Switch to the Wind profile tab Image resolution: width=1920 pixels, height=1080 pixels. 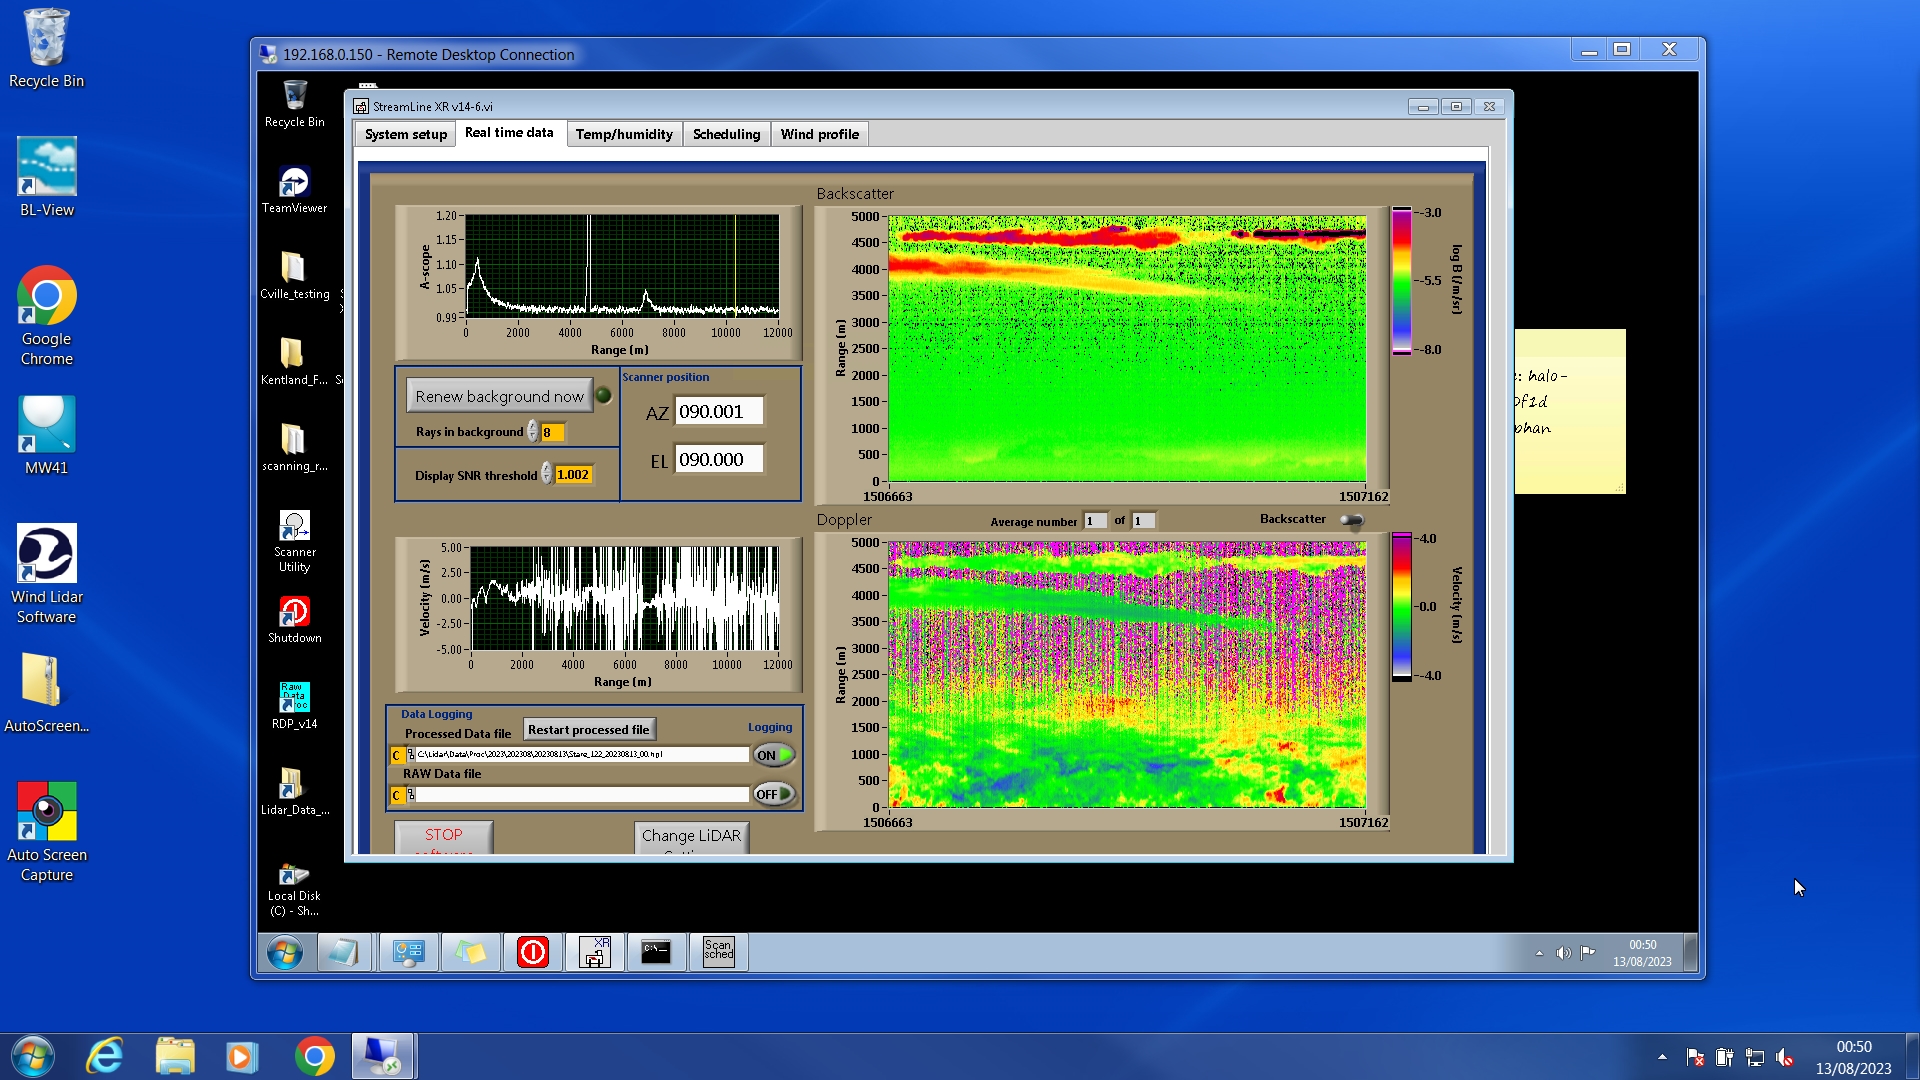819,134
